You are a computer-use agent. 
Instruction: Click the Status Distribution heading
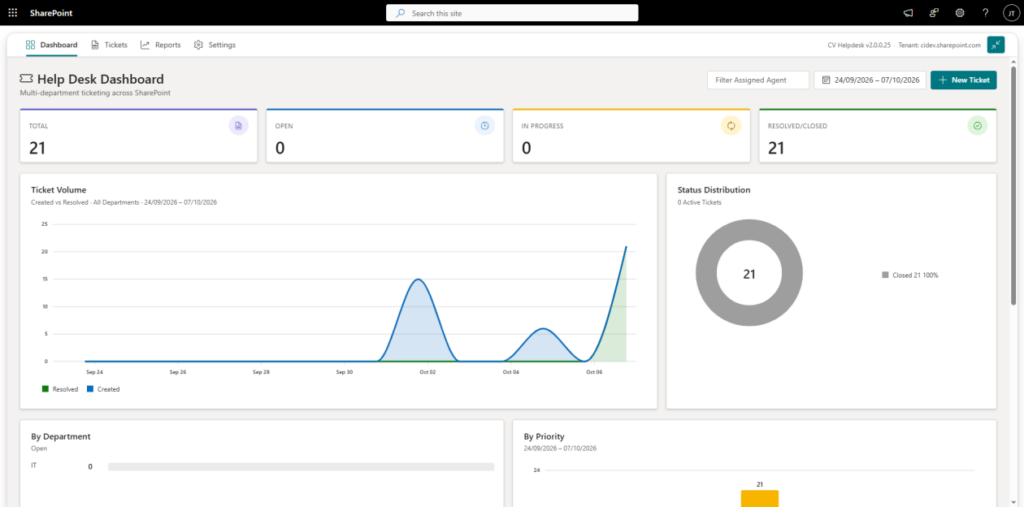714,190
